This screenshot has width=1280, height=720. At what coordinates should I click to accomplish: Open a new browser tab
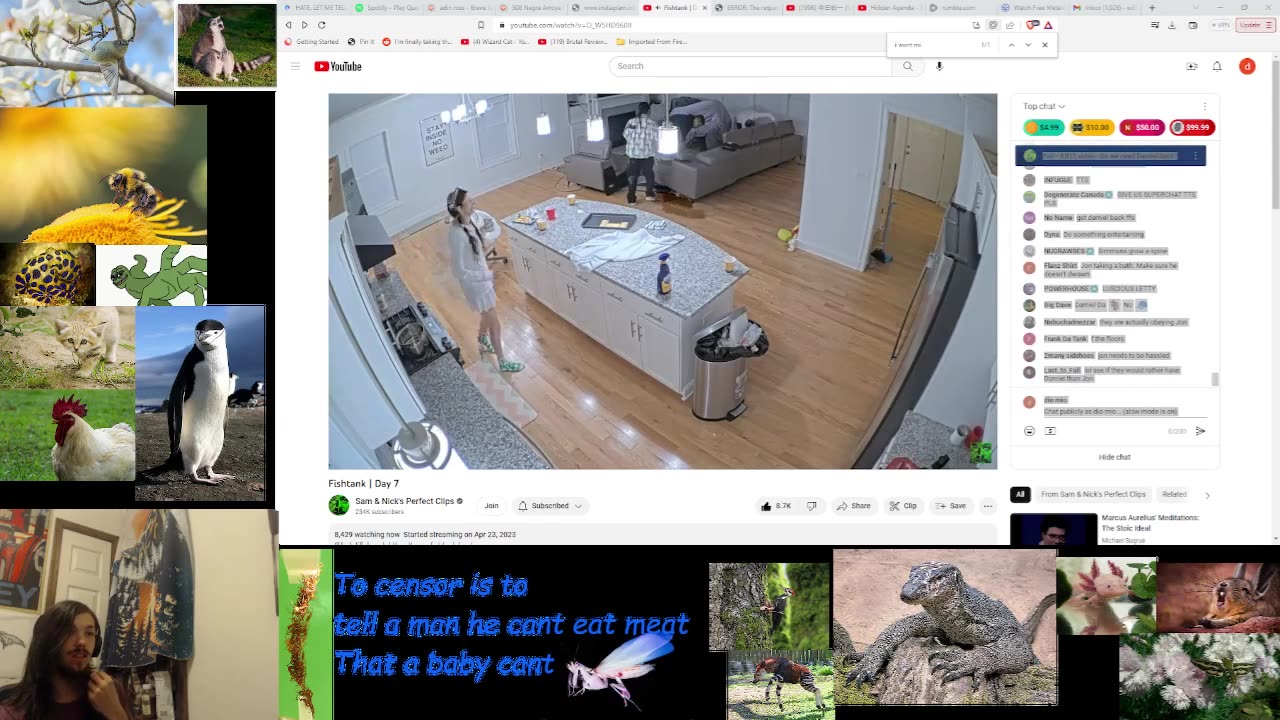pyautogui.click(x=1152, y=8)
